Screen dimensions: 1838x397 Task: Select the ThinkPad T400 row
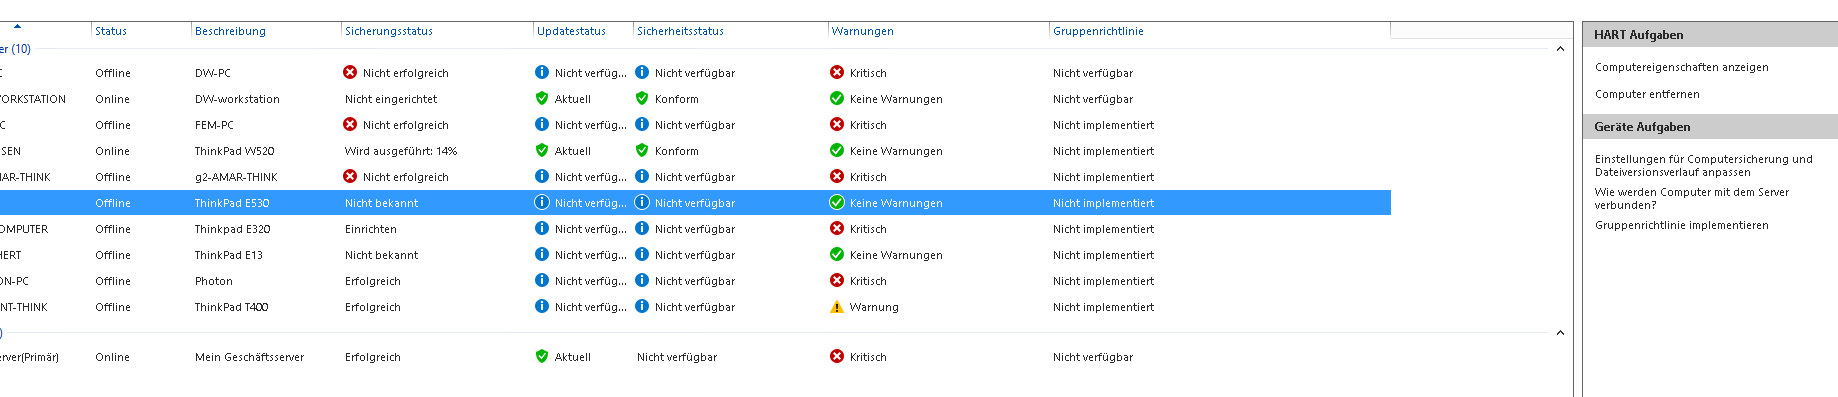coord(695,307)
